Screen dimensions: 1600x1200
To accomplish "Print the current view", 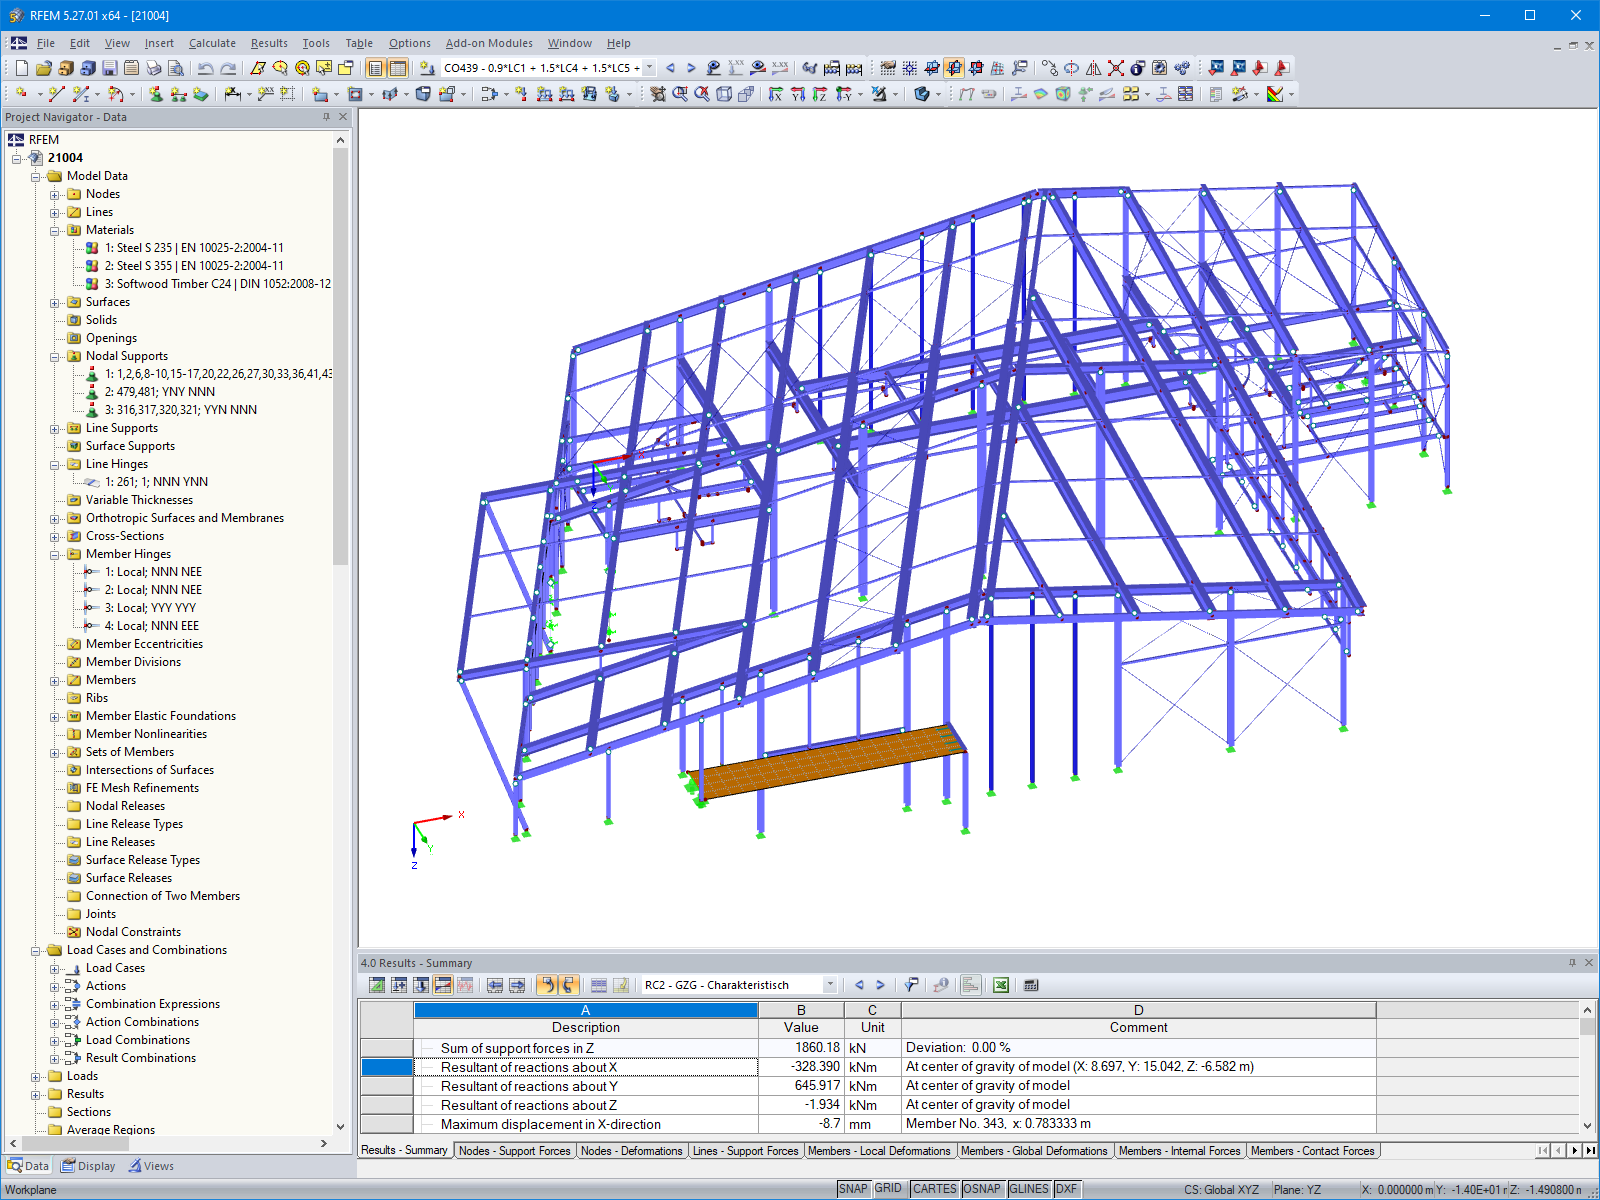I will pos(155,68).
